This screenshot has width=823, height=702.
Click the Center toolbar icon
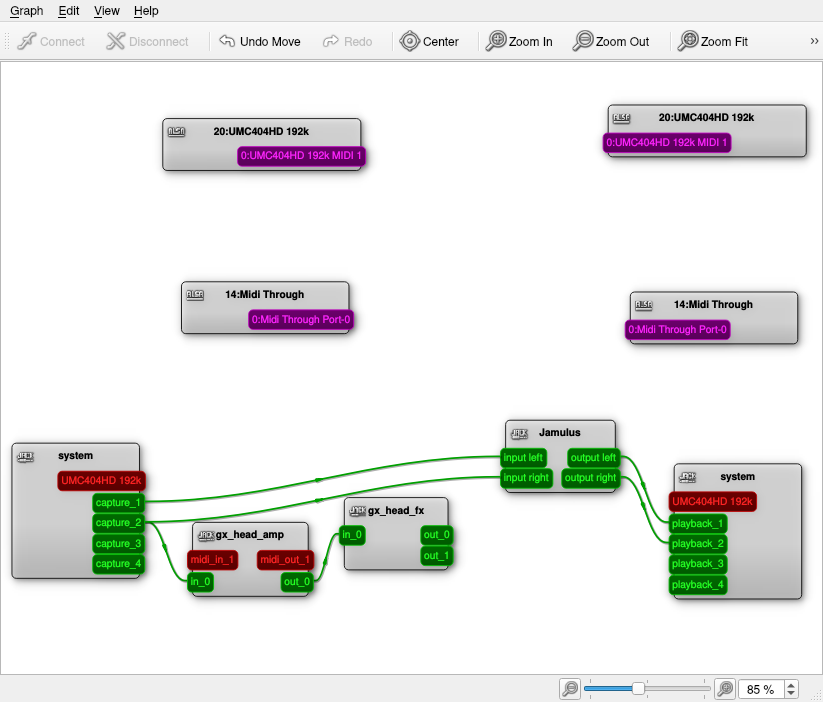click(x=409, y=42)
